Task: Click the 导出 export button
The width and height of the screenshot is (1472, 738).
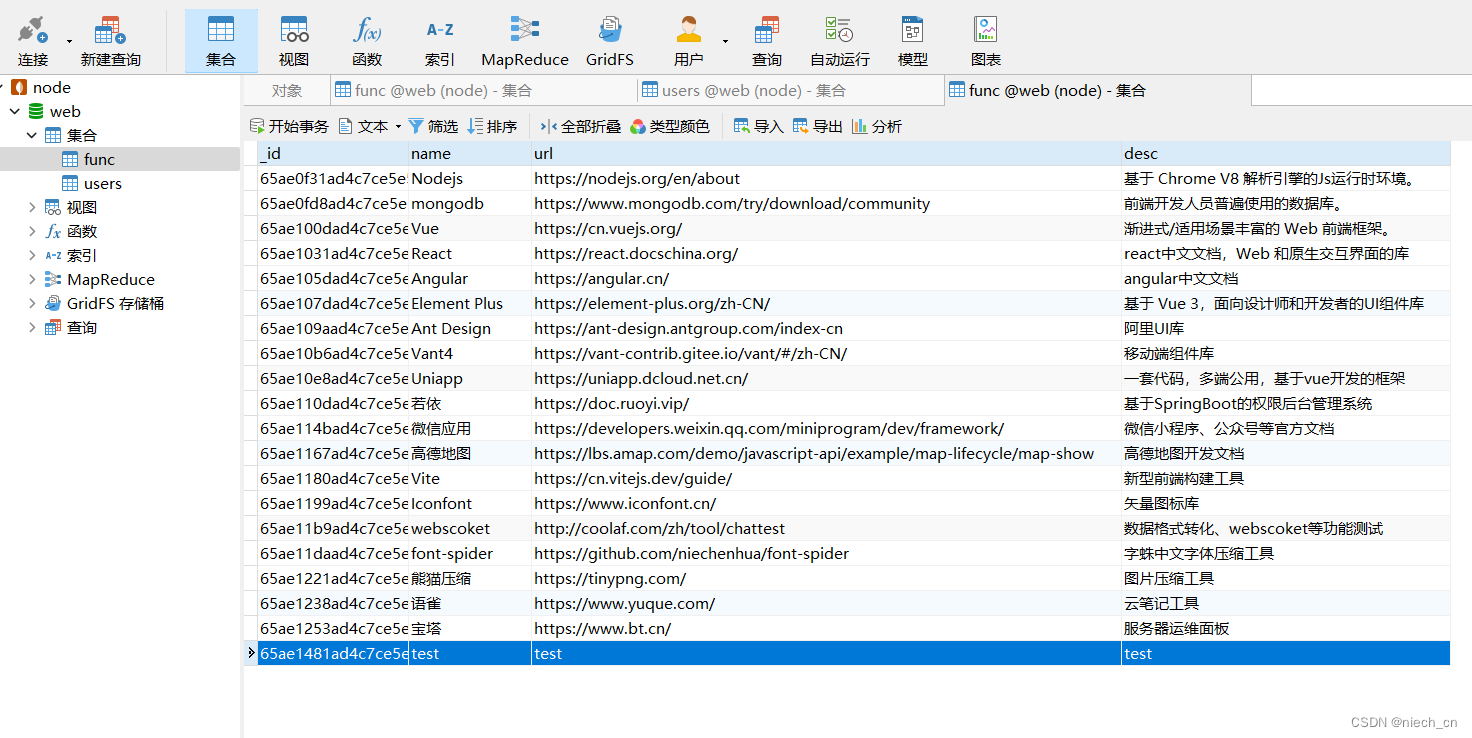Action: (x=818, y=126)
